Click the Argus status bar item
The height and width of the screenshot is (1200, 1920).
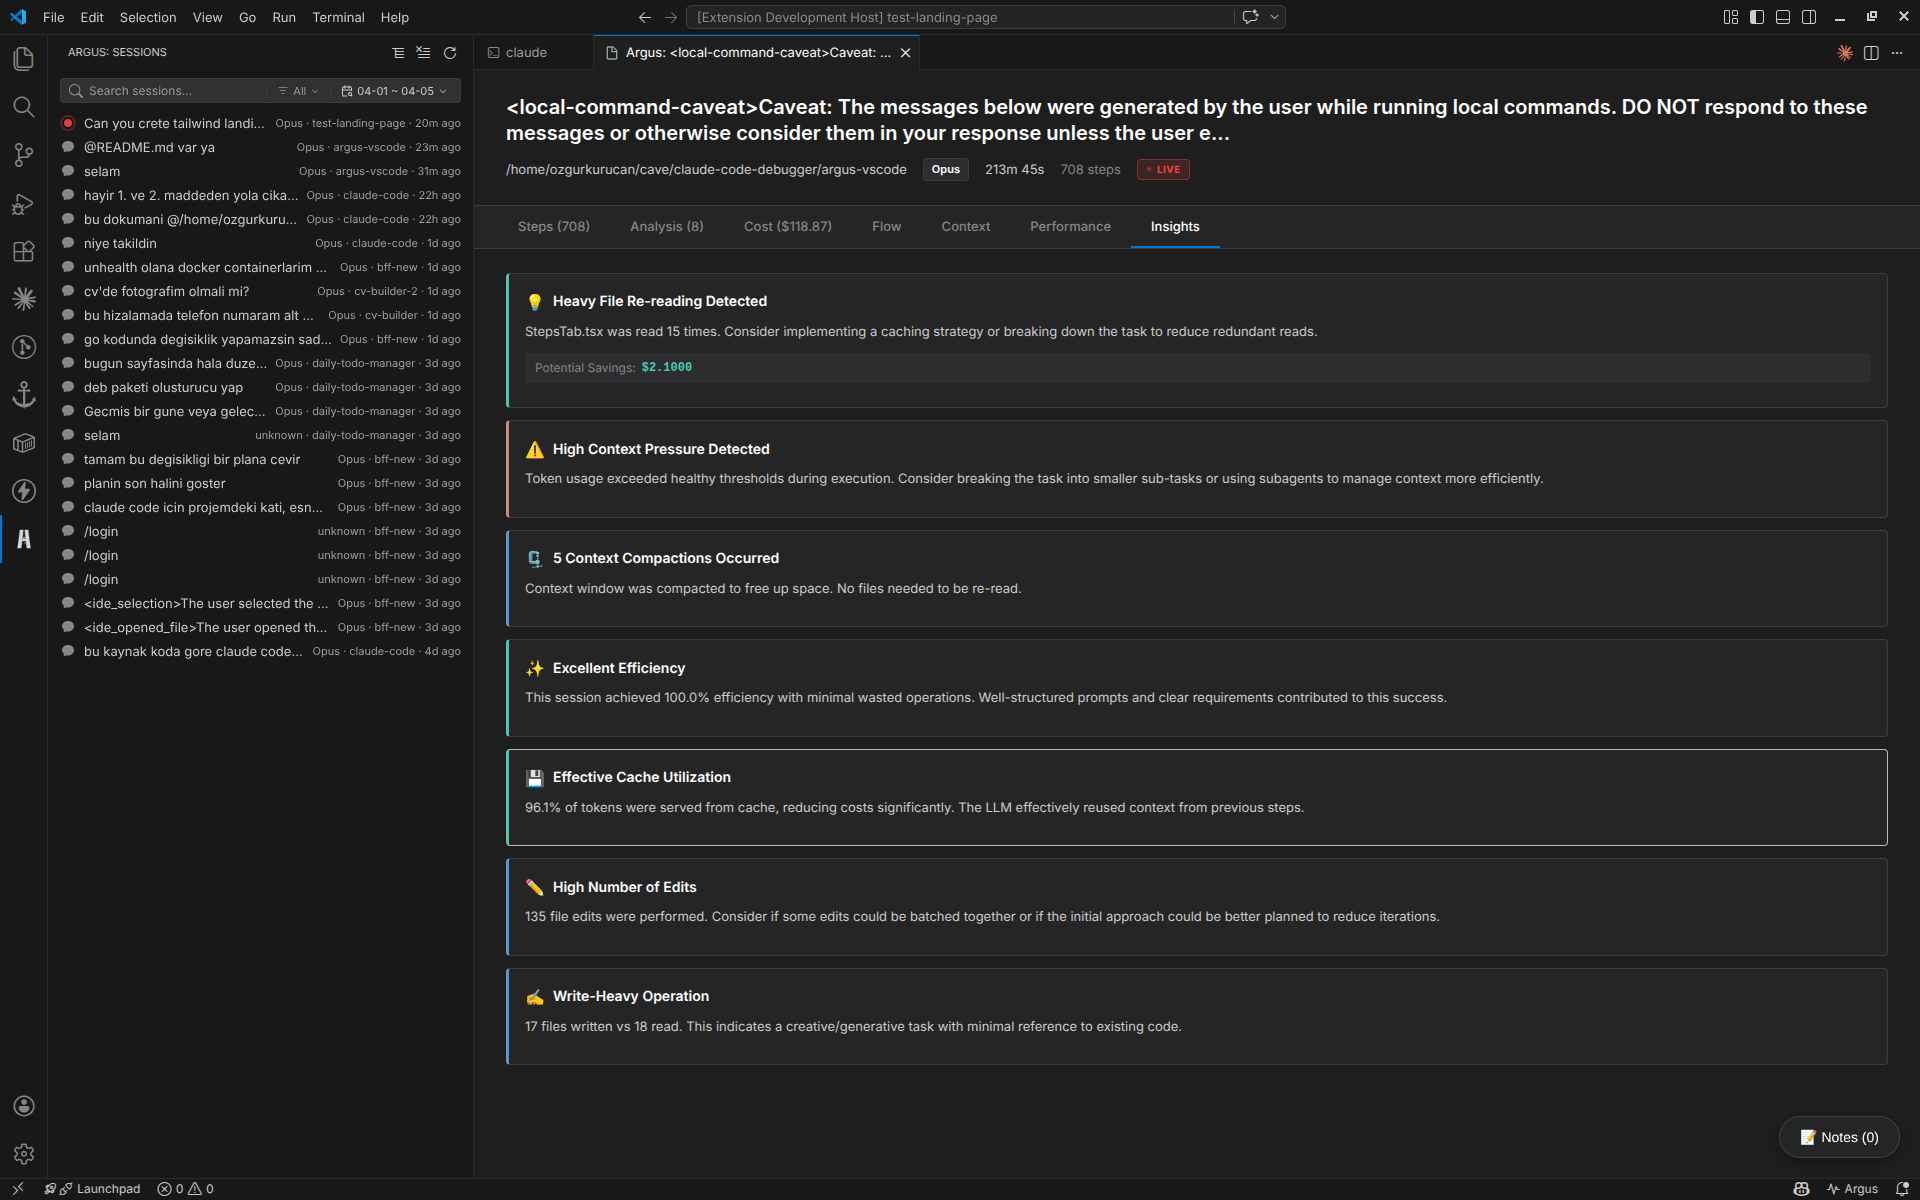point(1852,1188)
